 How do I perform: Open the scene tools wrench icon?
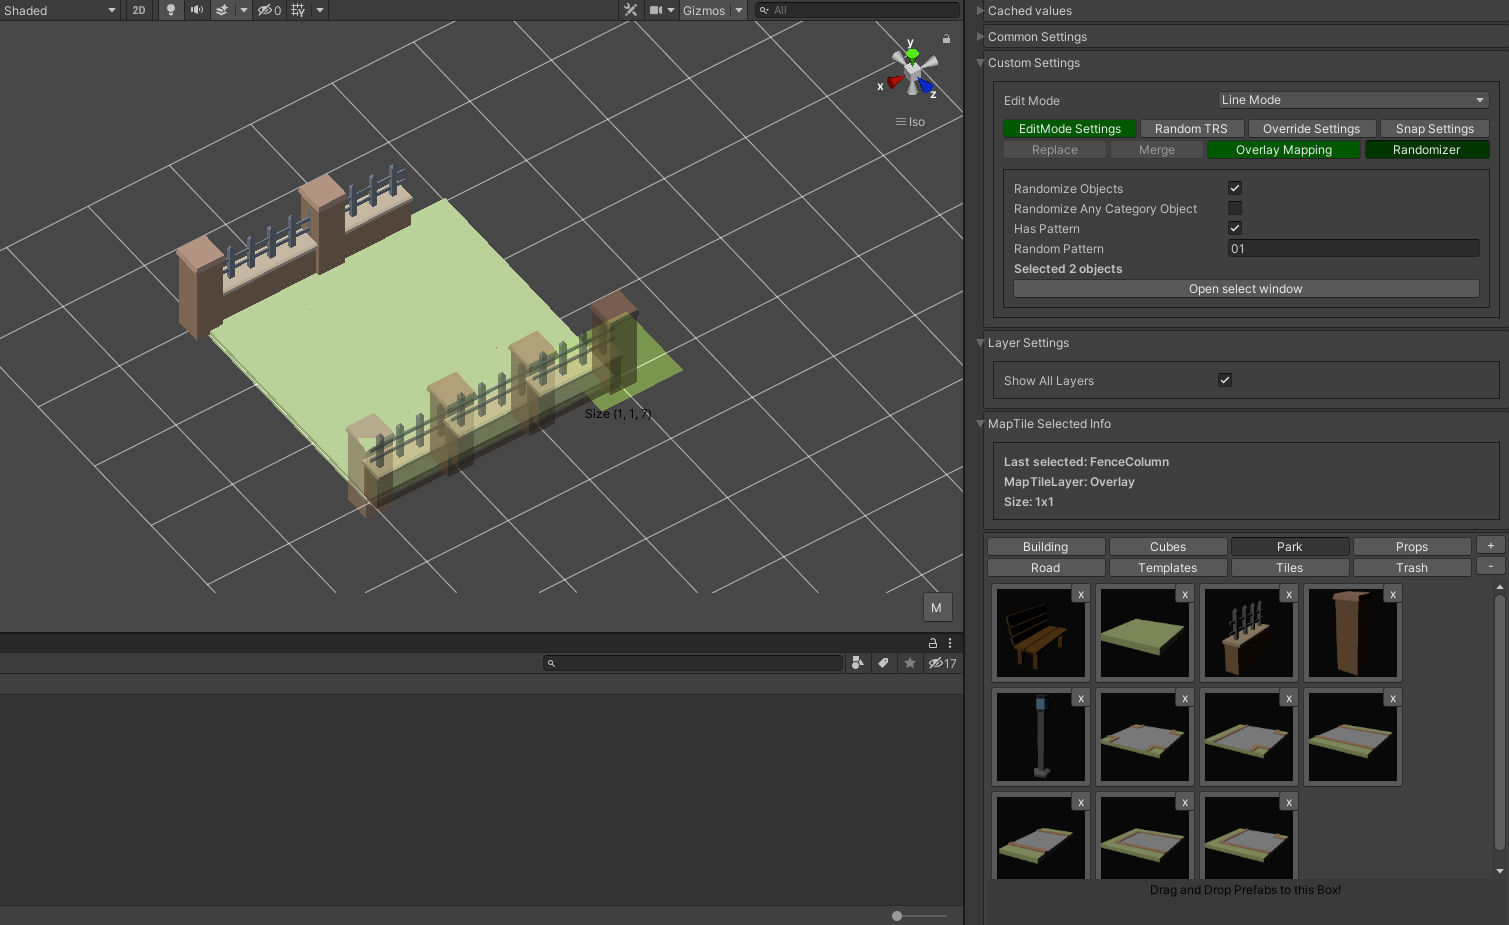tap(630, 10)
